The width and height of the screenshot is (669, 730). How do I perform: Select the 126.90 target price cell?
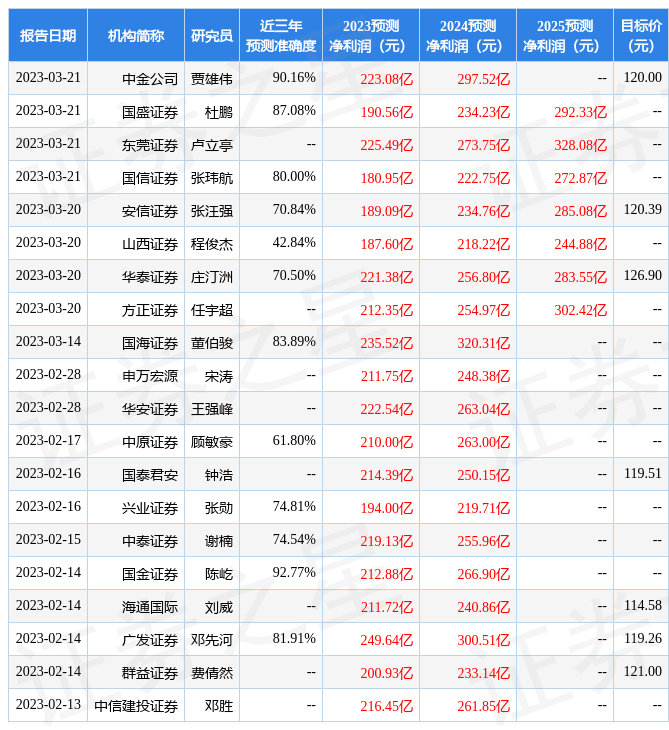click(x=641, y=276)
